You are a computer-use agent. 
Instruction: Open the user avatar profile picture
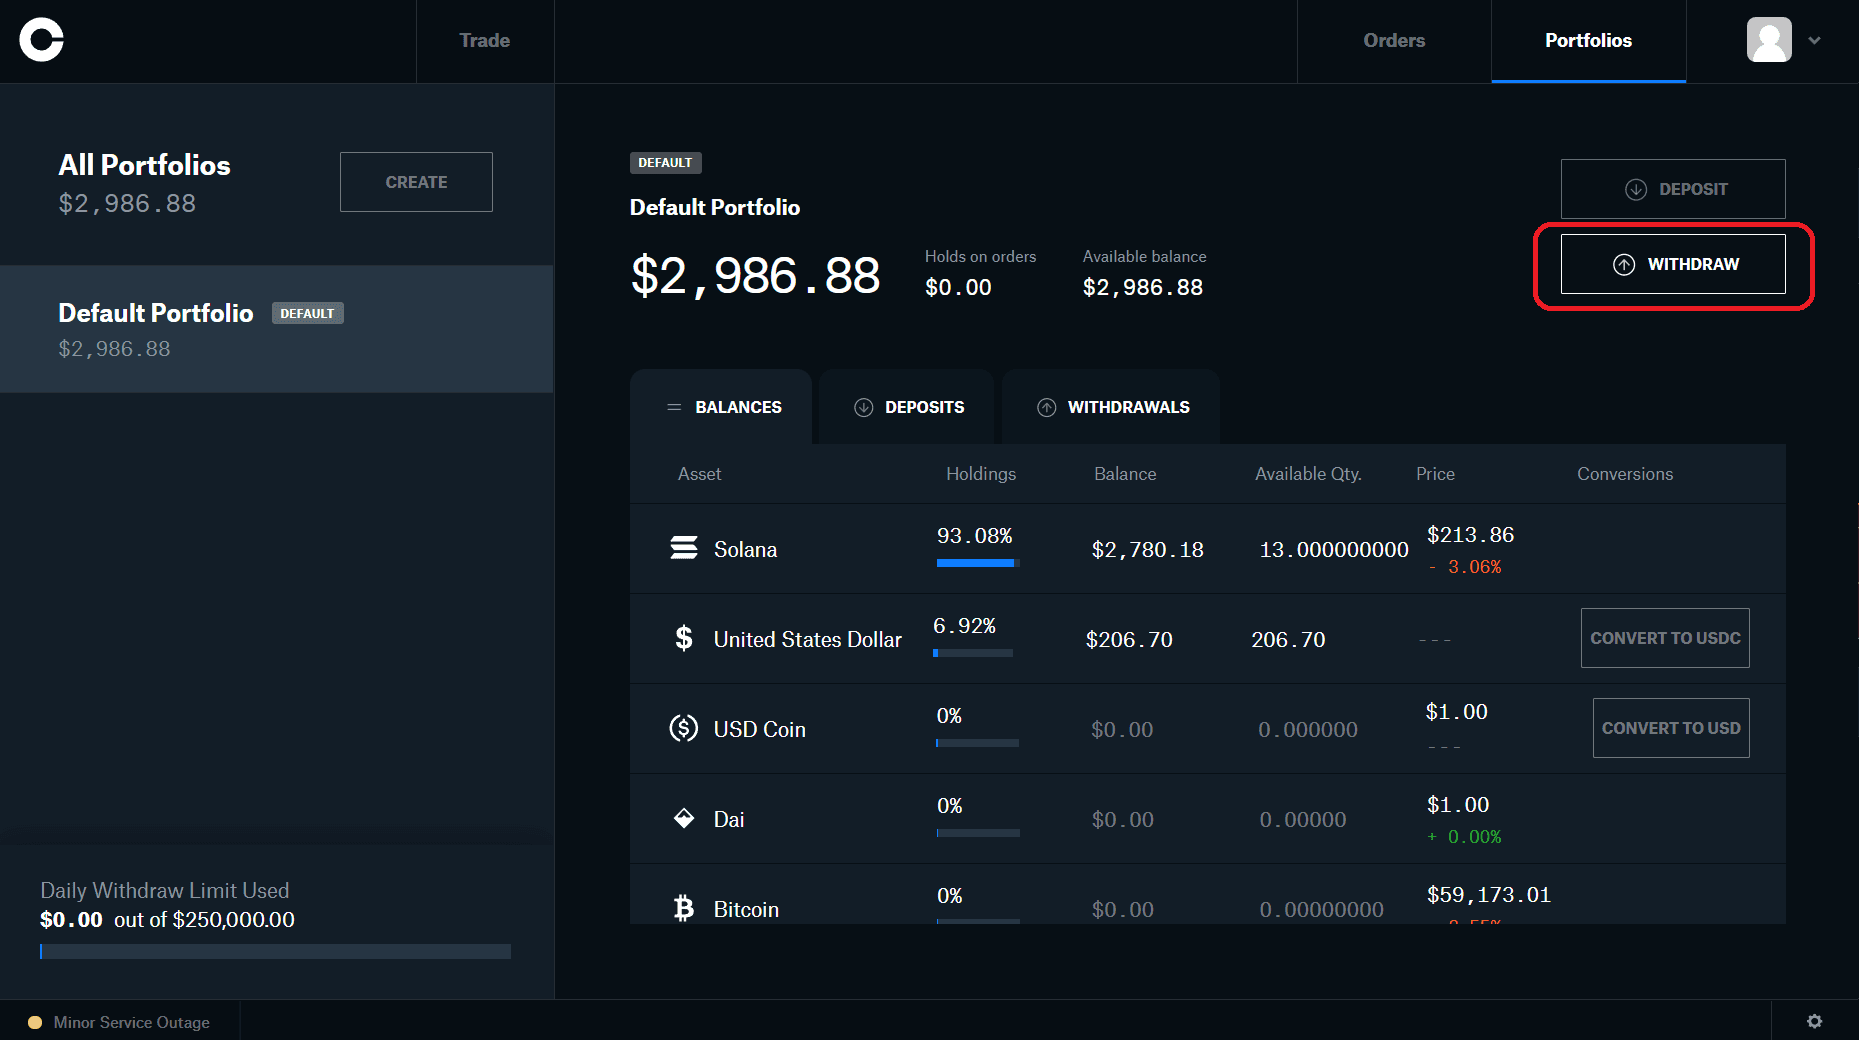[1769, 40]
